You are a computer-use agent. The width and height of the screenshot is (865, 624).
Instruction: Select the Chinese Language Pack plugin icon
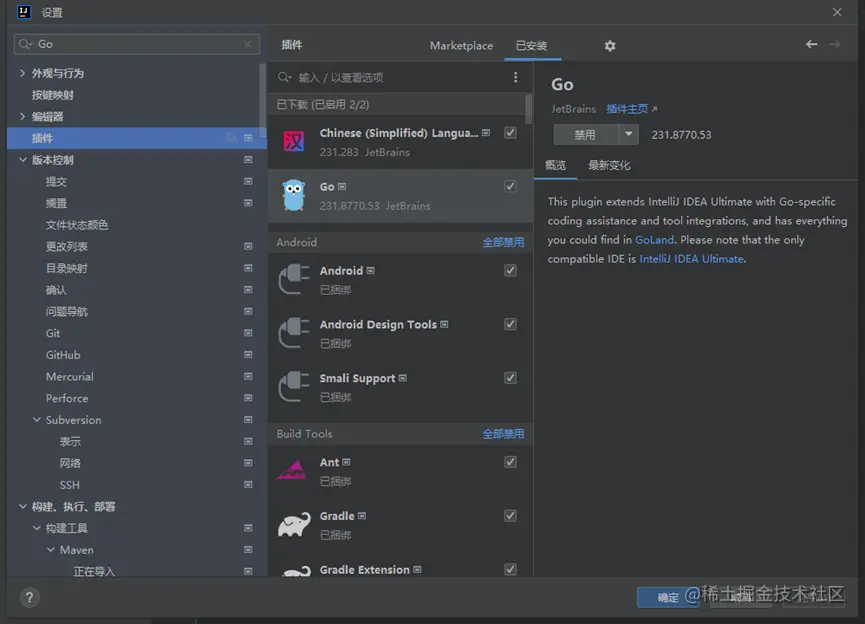tap(293, 142)
